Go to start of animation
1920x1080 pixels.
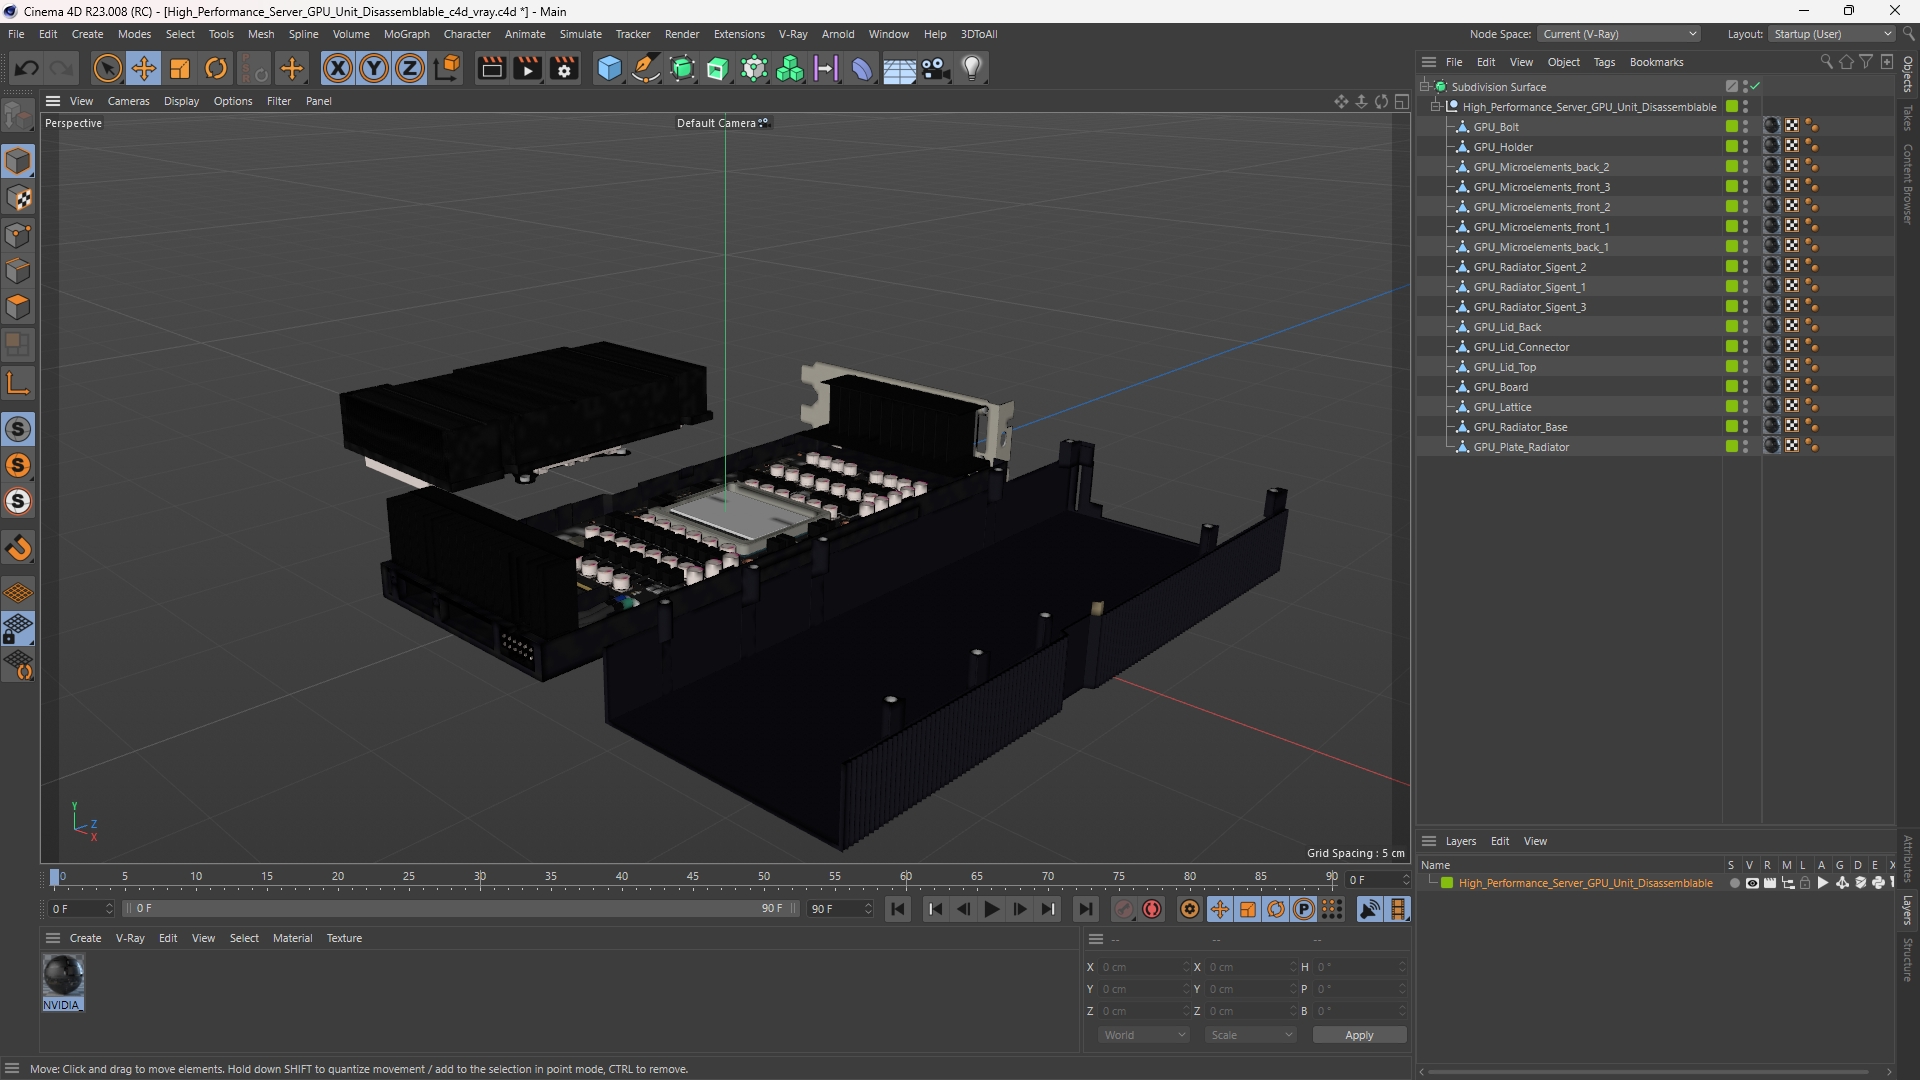[x=897, y=909]
